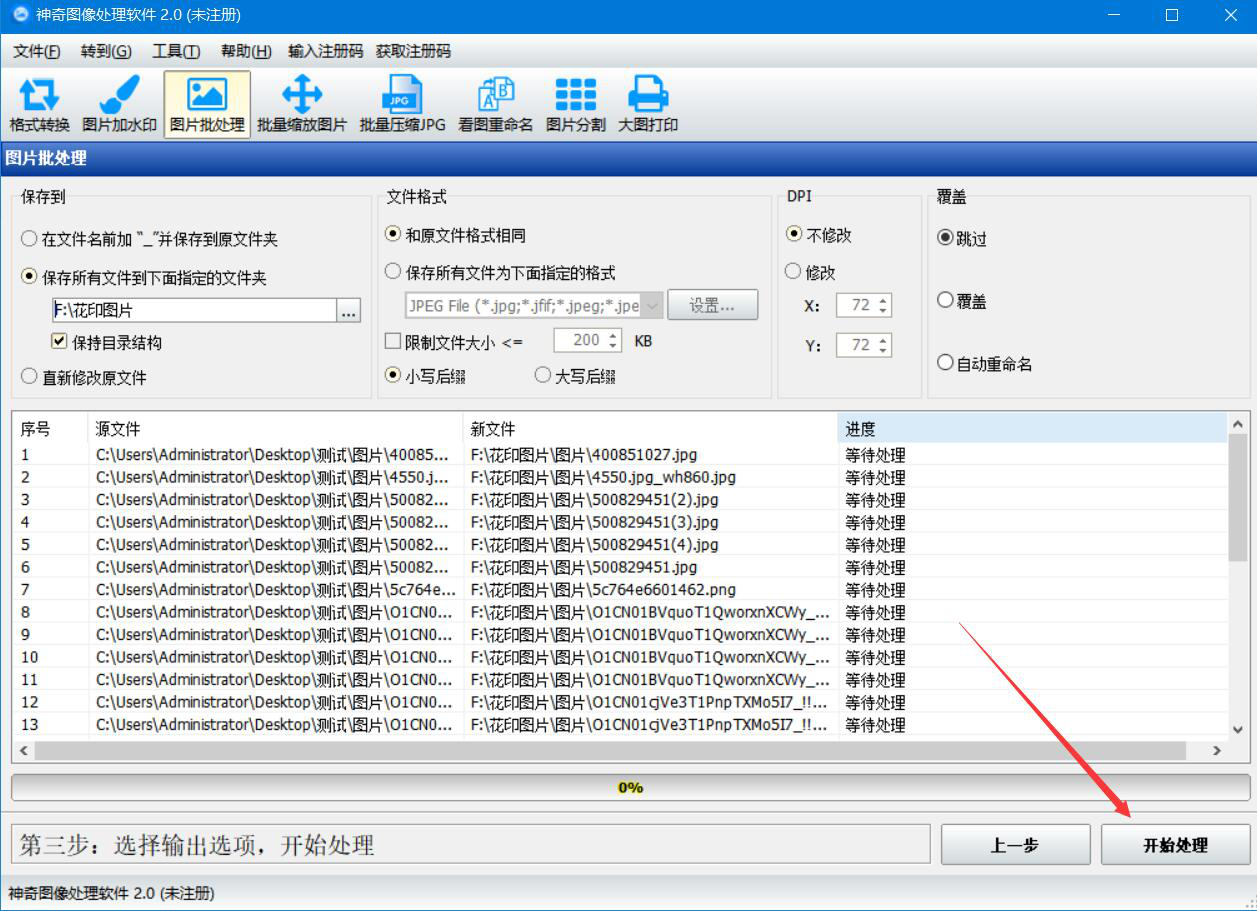Select row with 500829451(4).jpg
Viewport: 1257px width, 911px height.
point(620,545)
